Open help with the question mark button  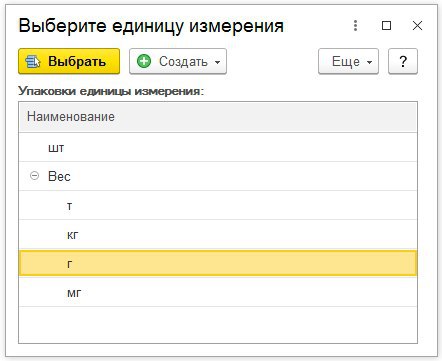403,61
